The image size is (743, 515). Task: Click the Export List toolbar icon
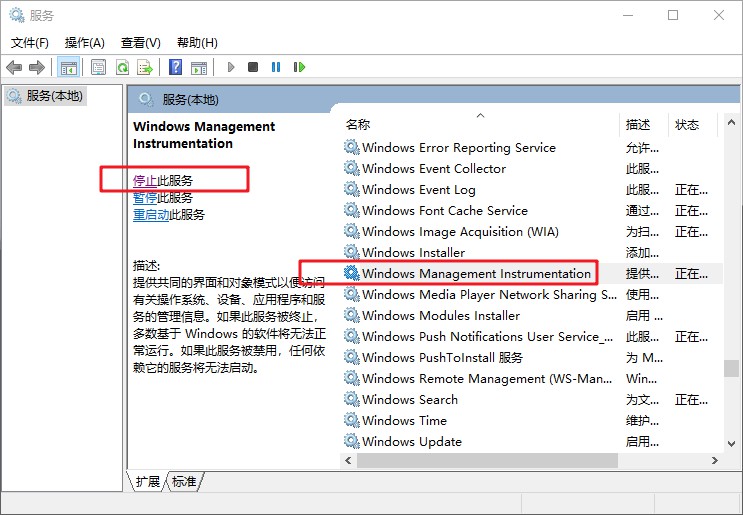coord(145,67)
